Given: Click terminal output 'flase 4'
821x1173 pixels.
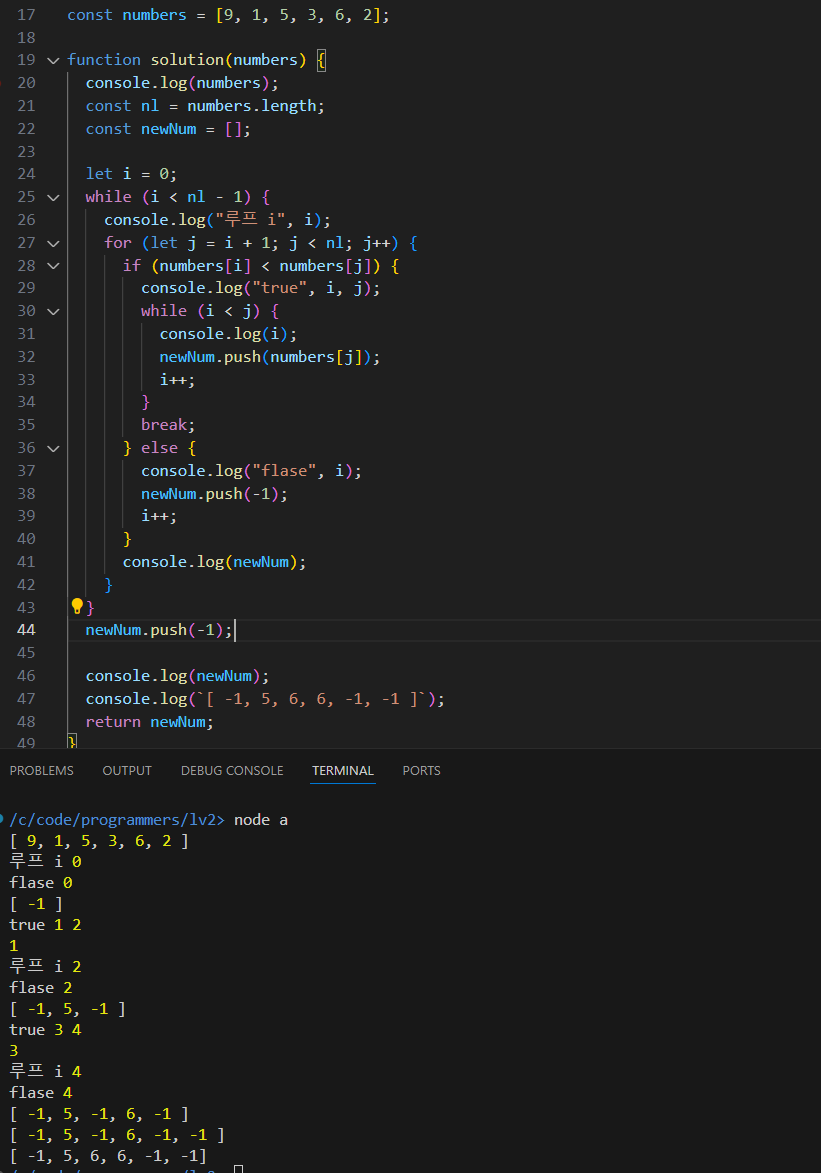Looking at the screenshot, I should click(40, 1093).
